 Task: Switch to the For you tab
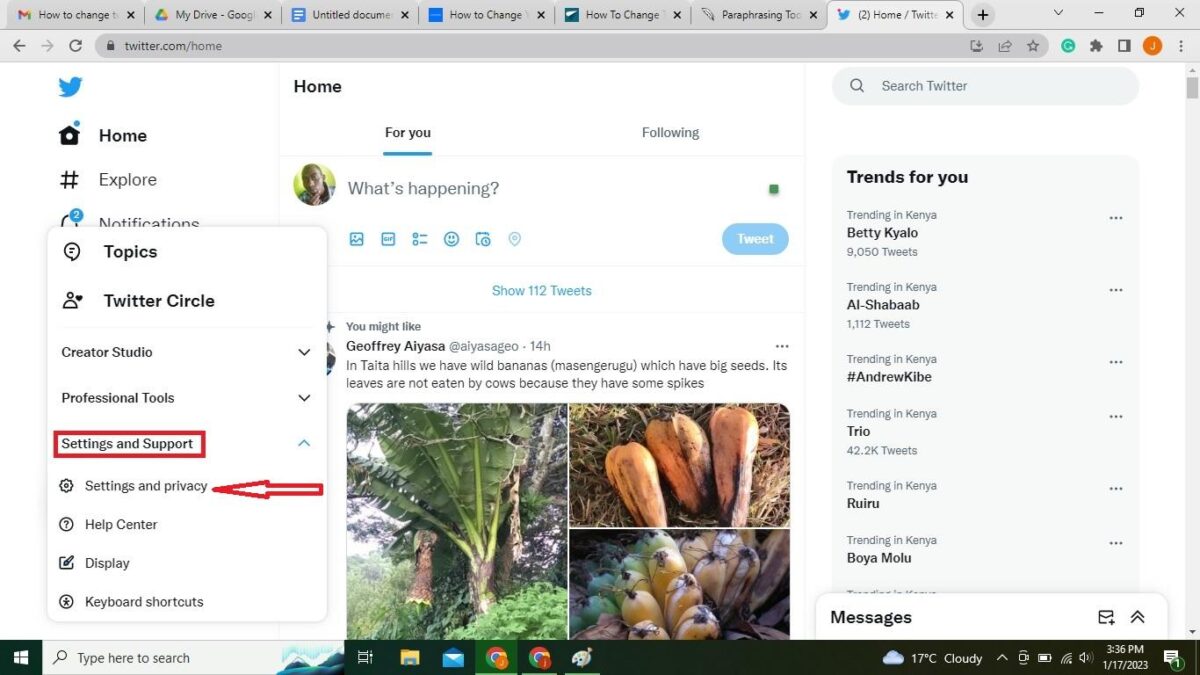[x=408, y=133]
